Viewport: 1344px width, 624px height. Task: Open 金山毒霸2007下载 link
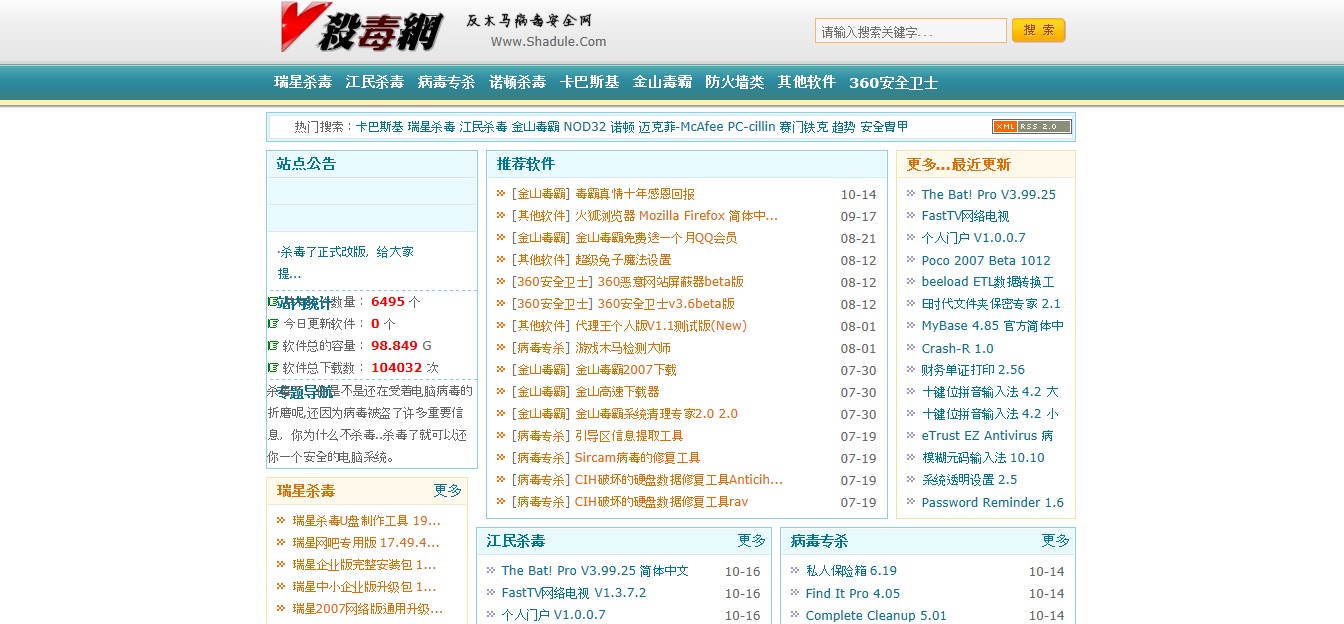[626, 370]
